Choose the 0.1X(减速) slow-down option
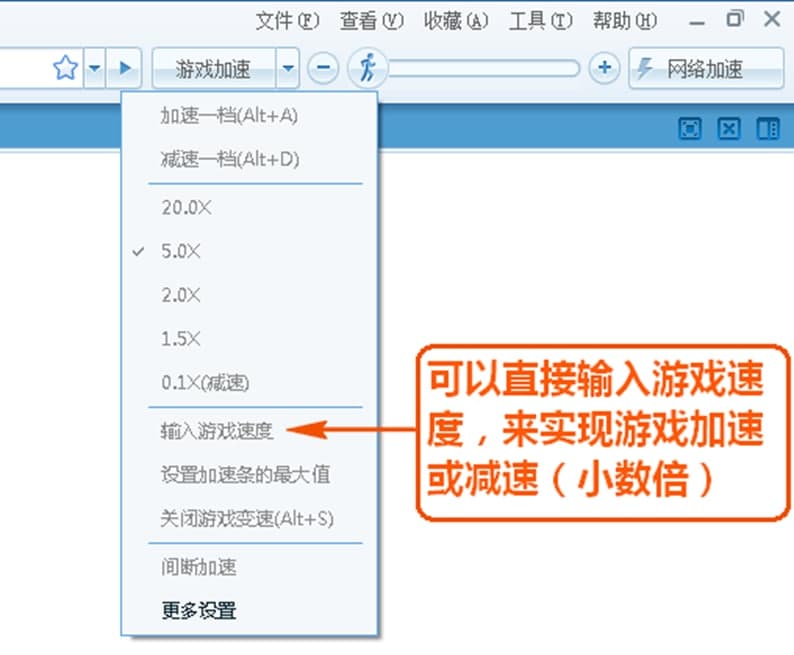The height and width of the screenshot is (655, 794). [x=205, y=382]
